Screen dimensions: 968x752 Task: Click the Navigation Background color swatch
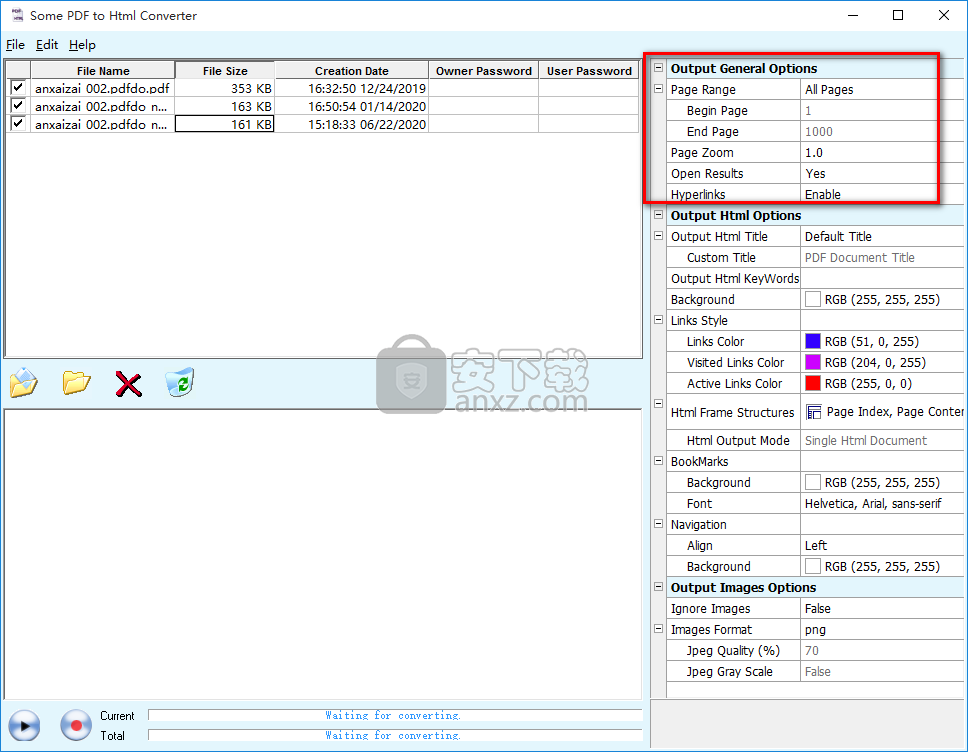[x=813, y=566]
